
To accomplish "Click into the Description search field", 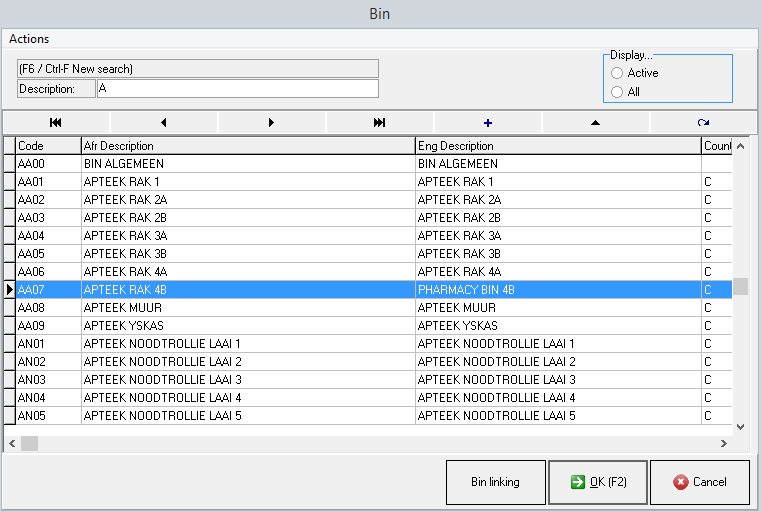I will click(237, 89).
